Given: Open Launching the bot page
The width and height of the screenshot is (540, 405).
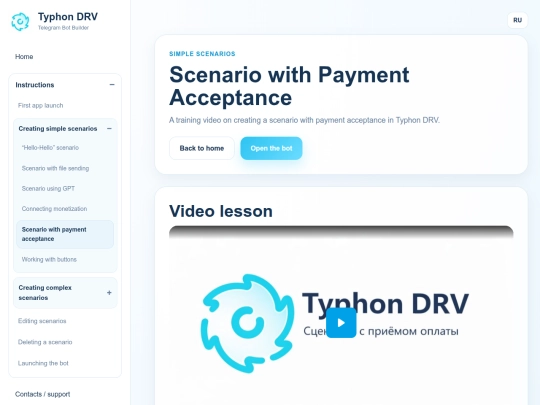Looking at the screenshot, I should [43, 363].
